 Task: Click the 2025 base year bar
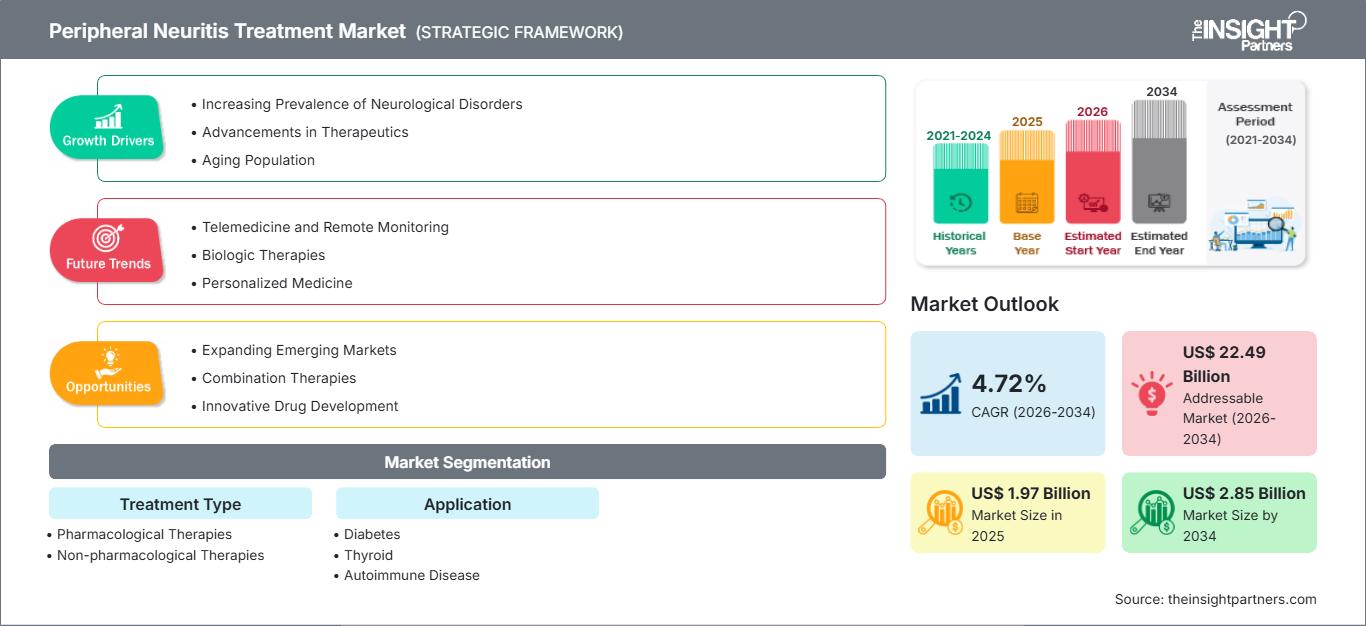click(x=1027, y=177)
